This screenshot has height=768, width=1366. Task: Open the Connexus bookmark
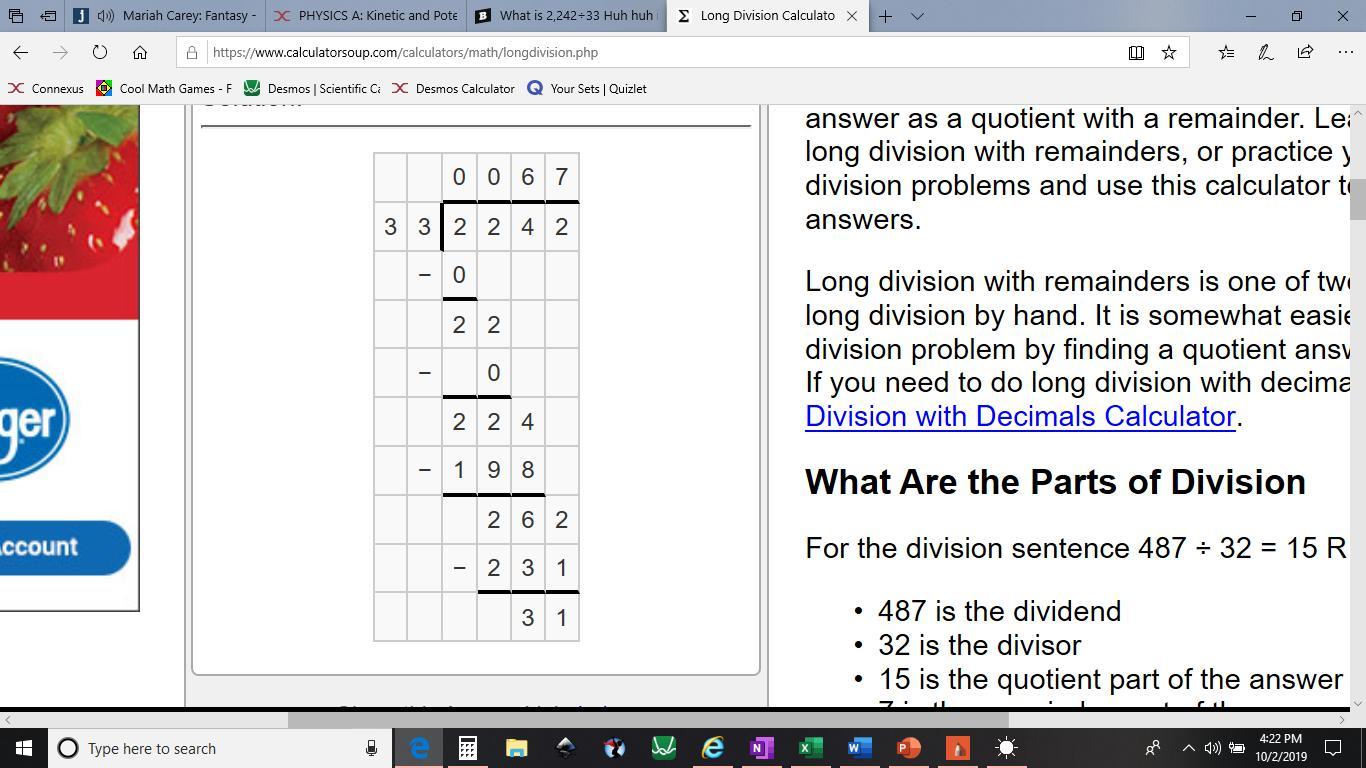coord(47,89)
